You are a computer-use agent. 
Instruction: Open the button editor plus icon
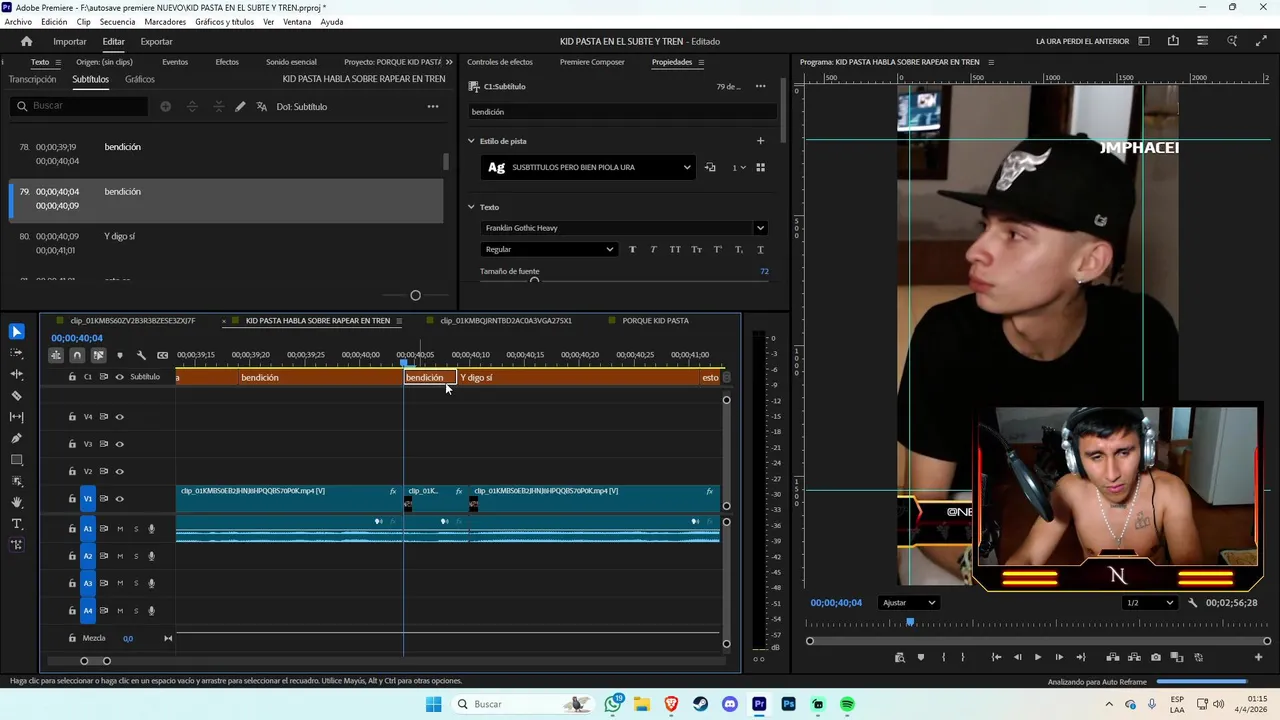pos(1258,657)
